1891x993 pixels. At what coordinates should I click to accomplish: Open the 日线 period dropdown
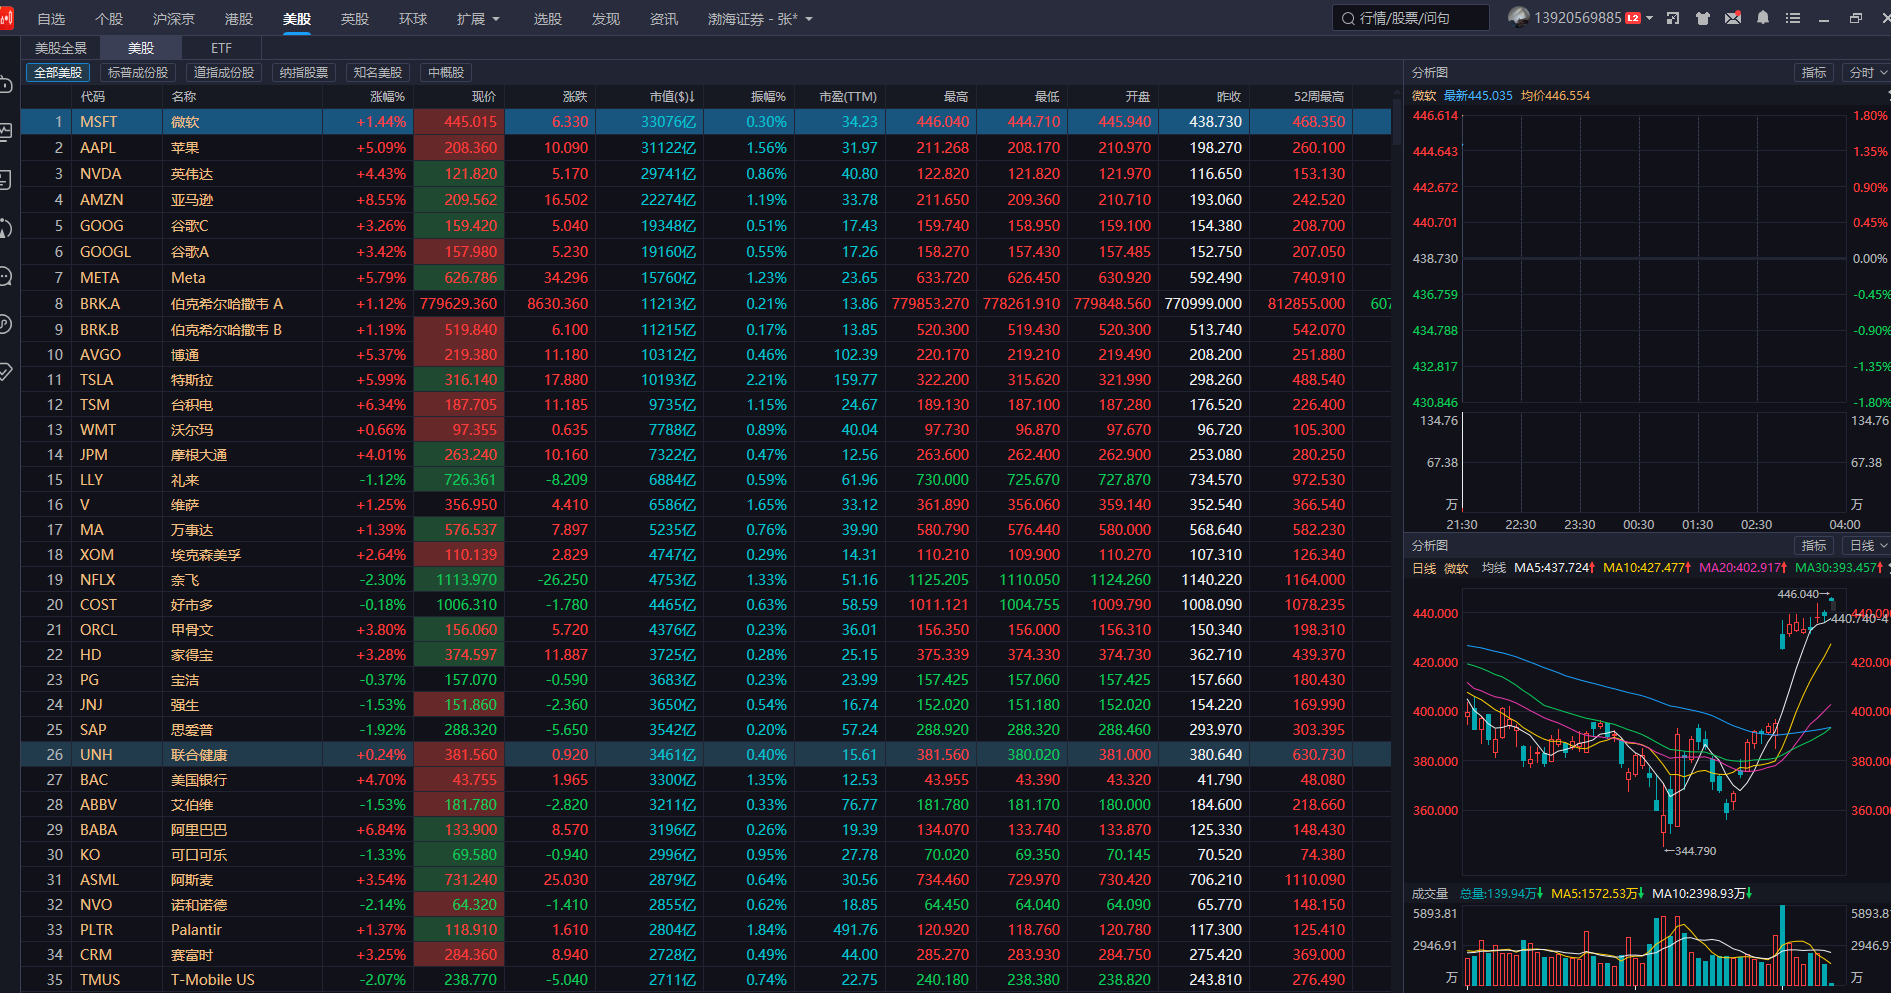(x=1866, y=546)
